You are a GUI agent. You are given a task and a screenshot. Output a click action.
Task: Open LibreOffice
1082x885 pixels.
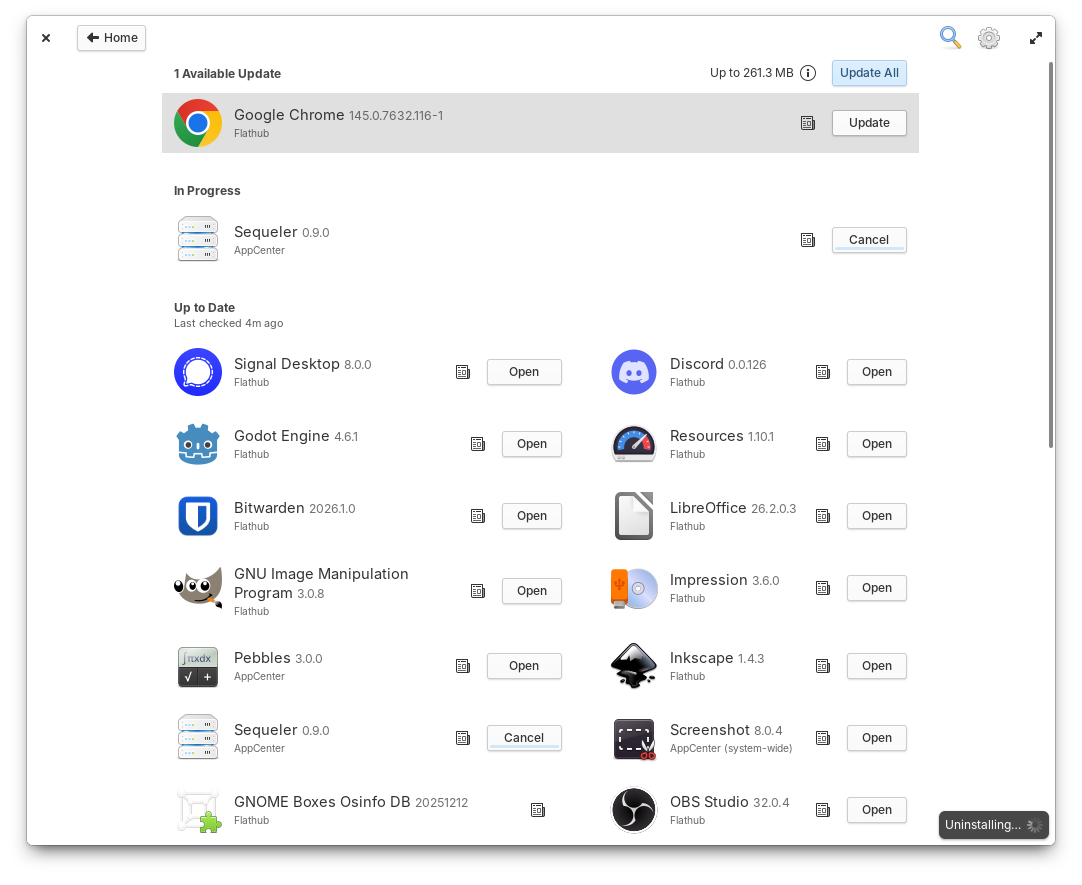click(876, 515)
